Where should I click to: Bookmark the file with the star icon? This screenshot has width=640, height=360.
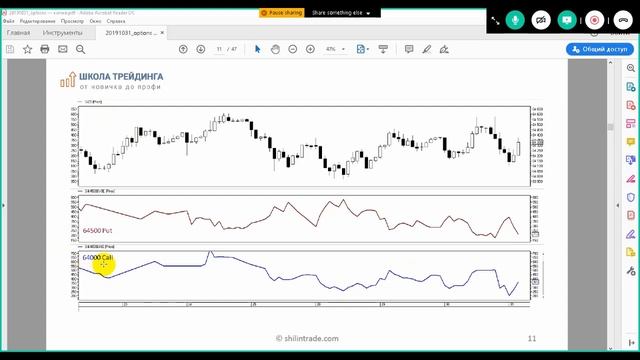pyautogui.click(x=27, y=49)
